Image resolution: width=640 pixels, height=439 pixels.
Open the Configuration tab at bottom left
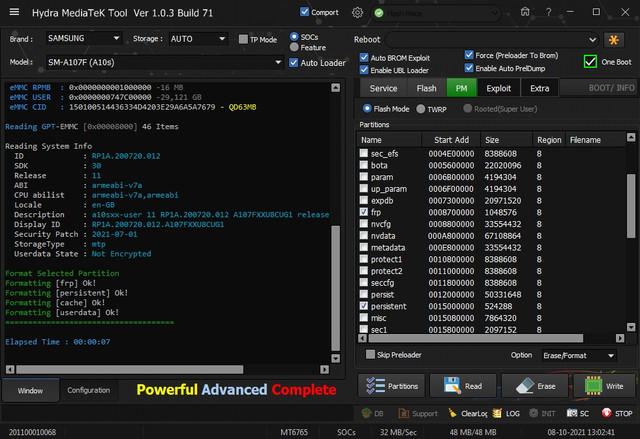pyautogui.click(x=88, y=390)
